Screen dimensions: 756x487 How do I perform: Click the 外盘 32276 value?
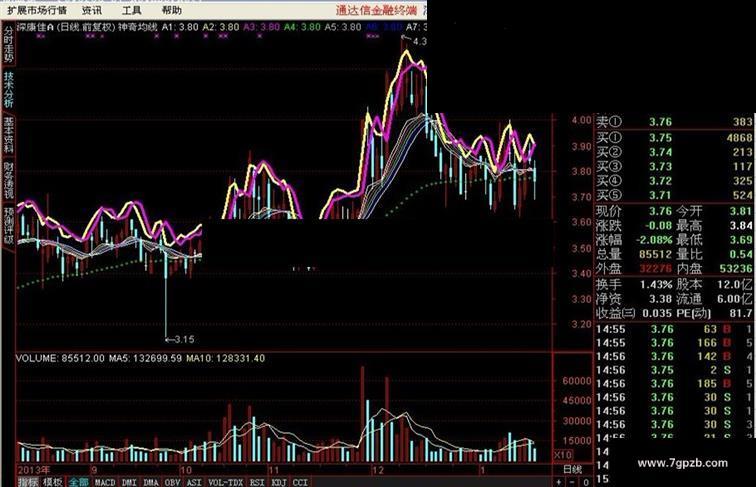click(655, 269)
